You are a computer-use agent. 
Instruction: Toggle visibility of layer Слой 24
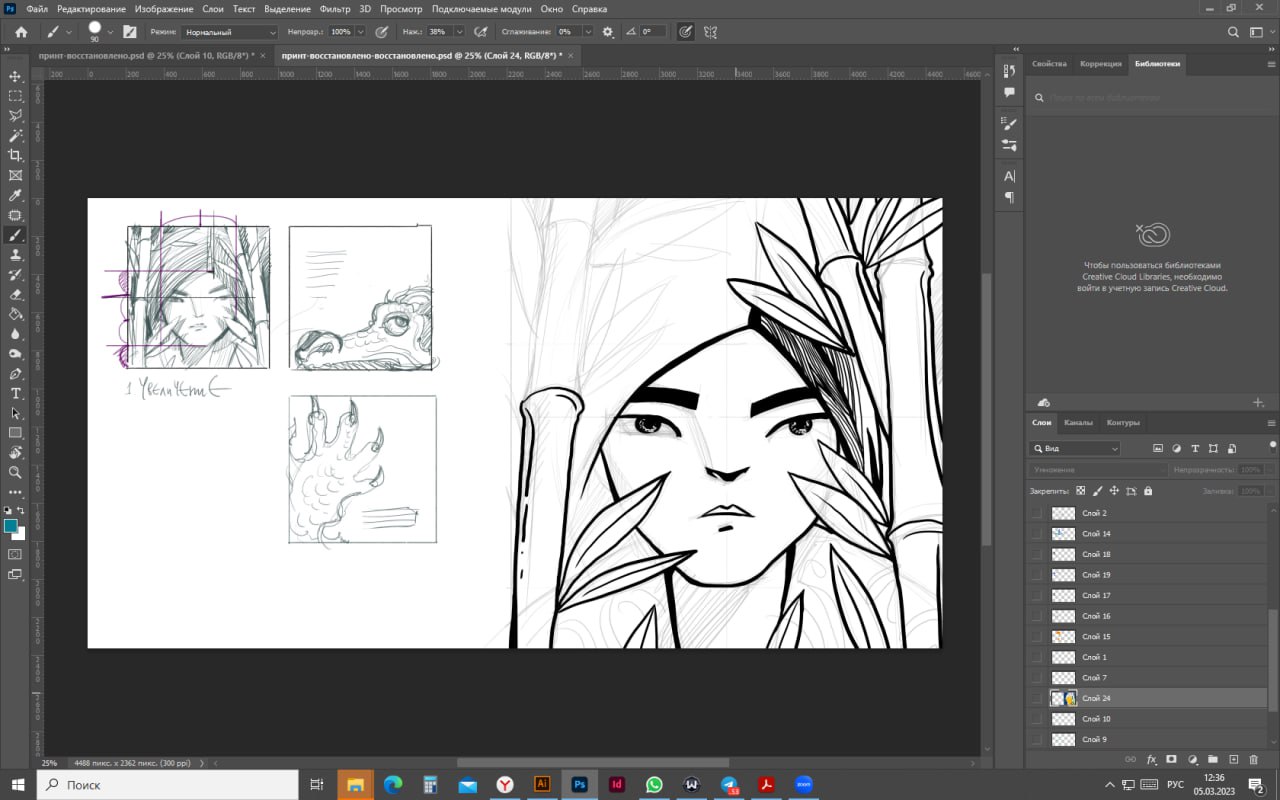[1036, 698]
